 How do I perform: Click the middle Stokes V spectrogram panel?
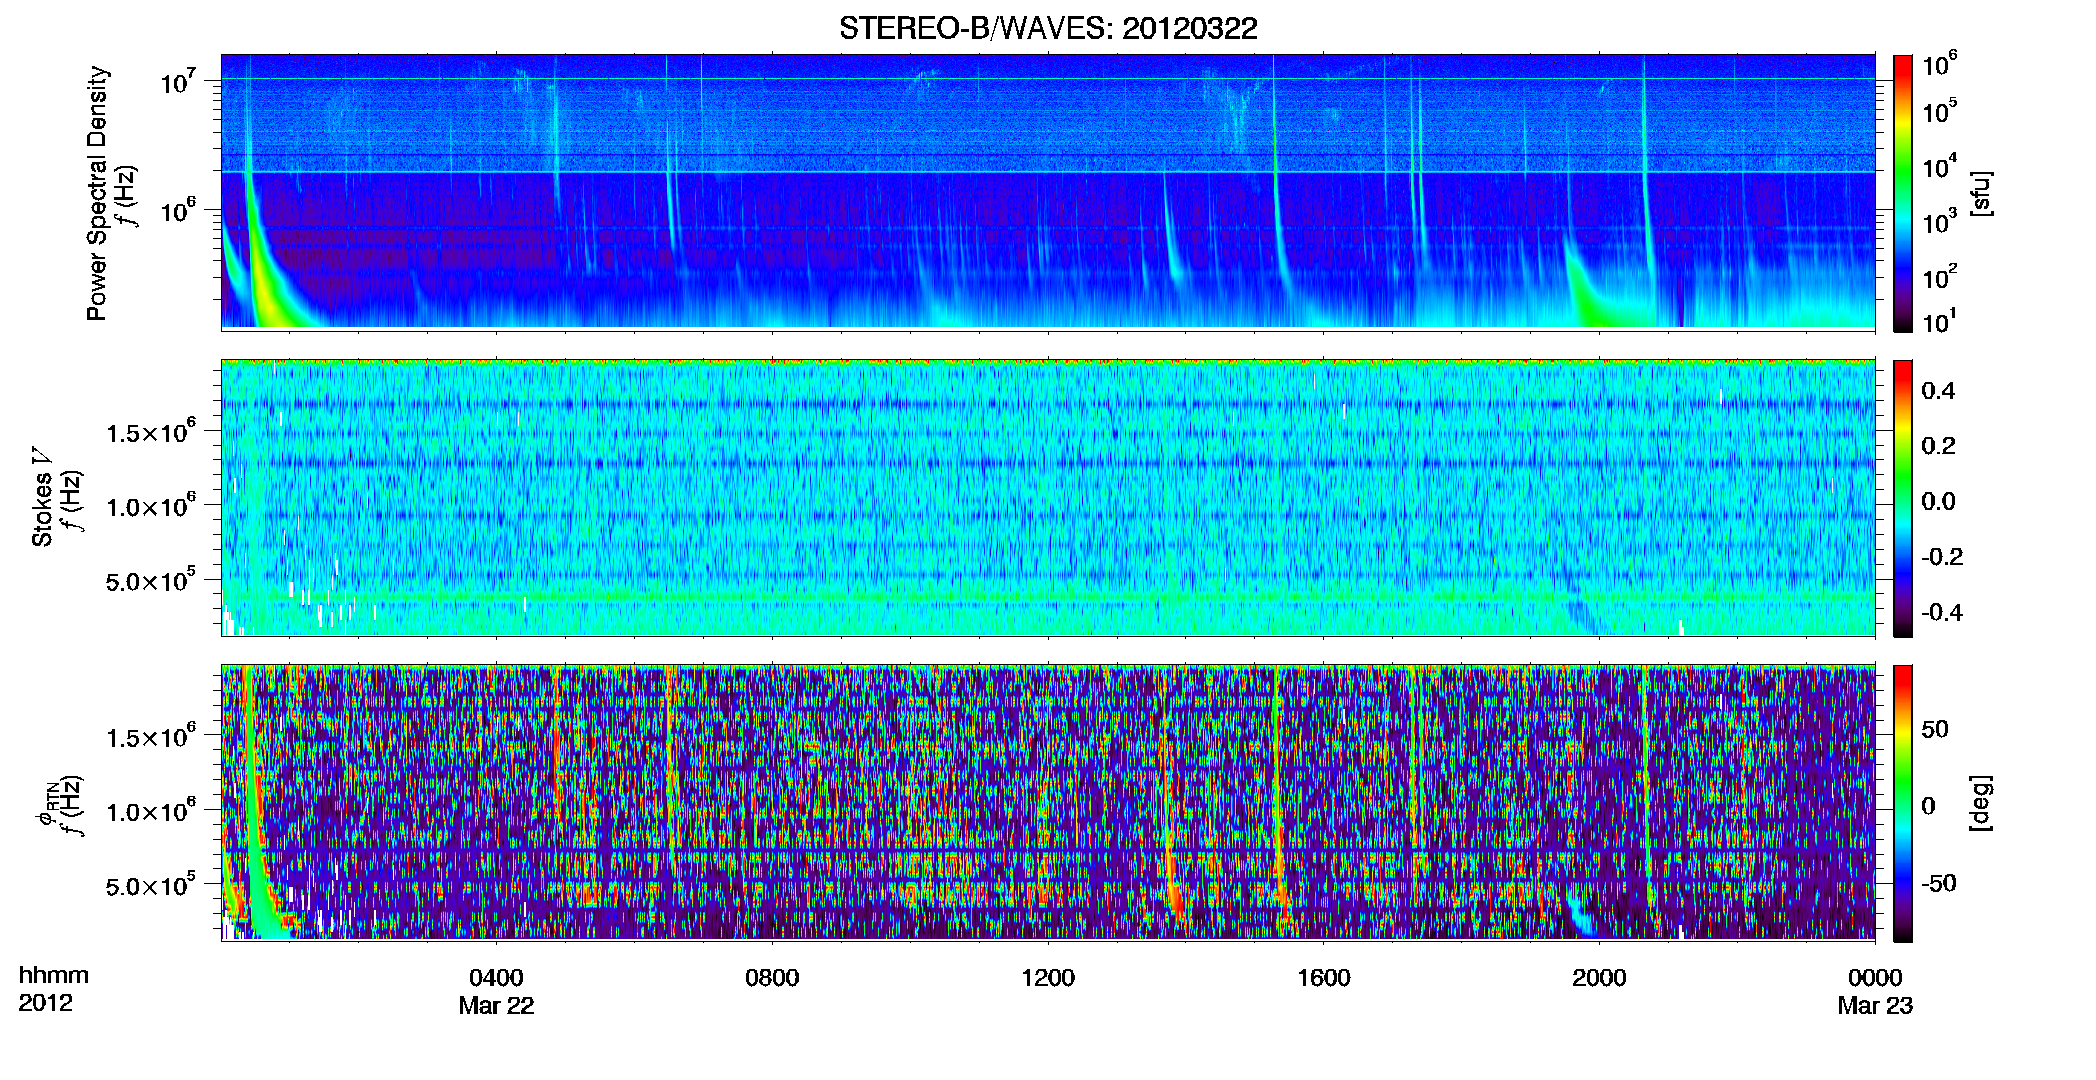click(1048, 497)
